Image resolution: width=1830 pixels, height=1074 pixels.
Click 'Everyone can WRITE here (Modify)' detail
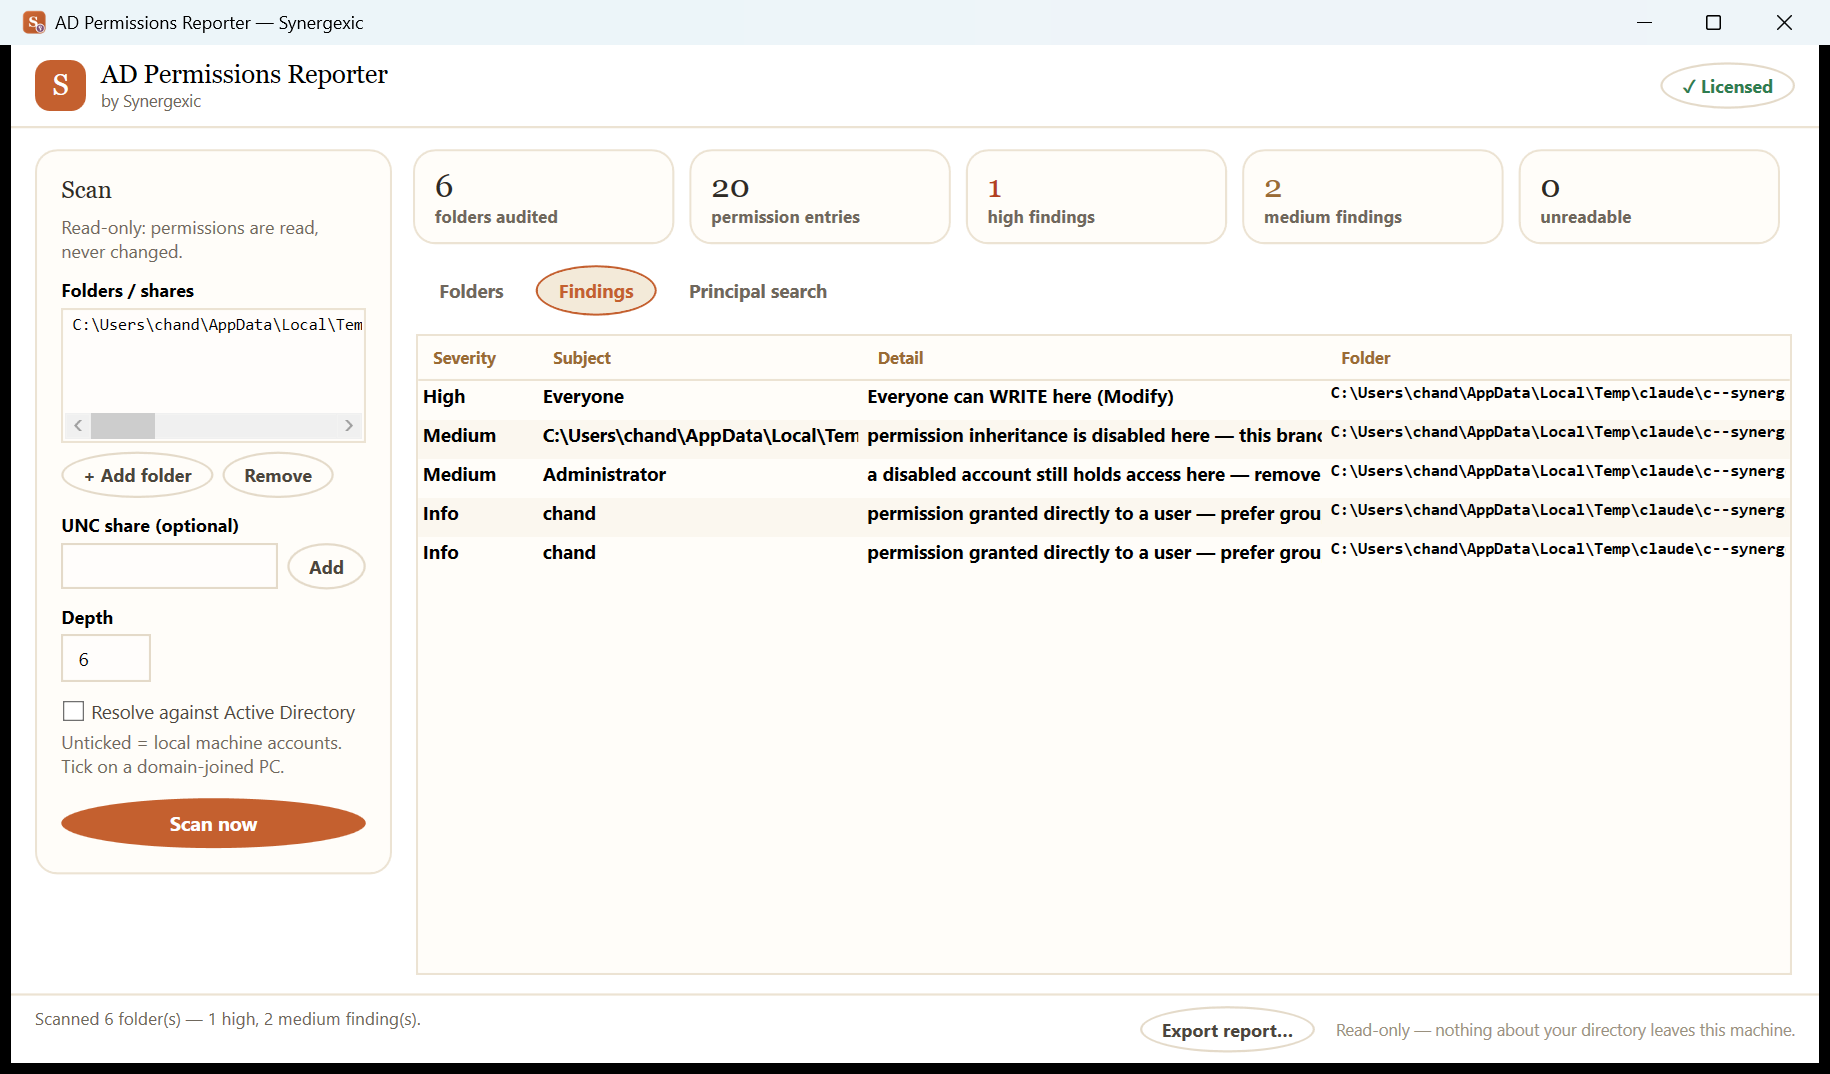[x=1020, y=397]
